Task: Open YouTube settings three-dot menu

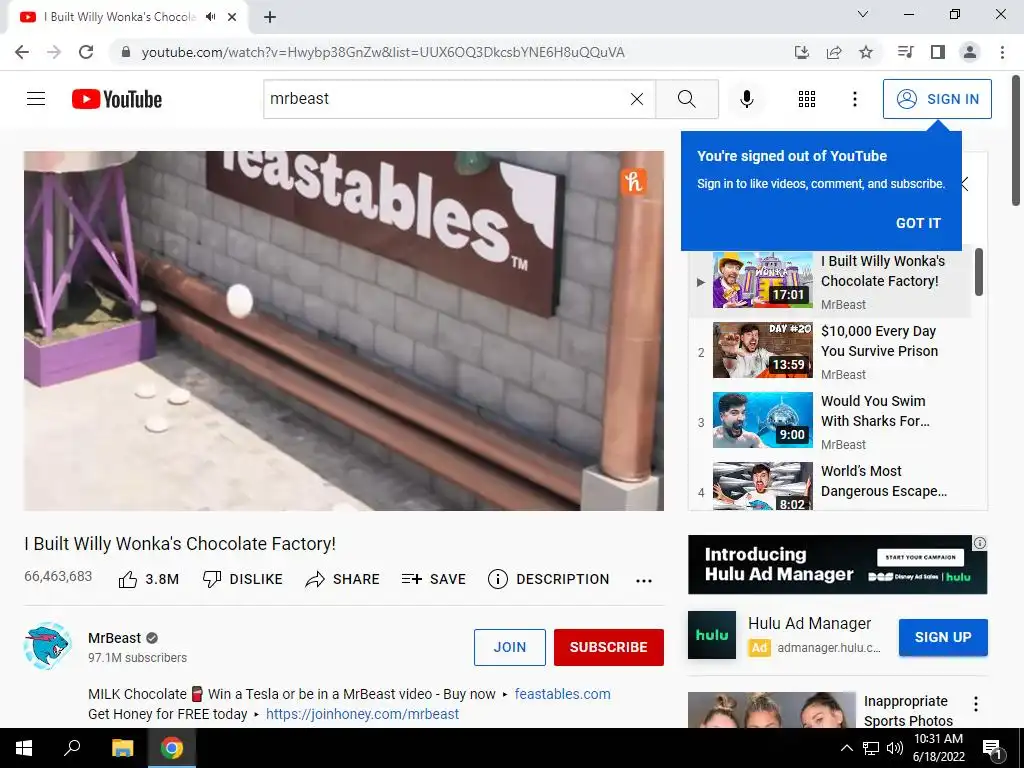Action: point(854,99)
